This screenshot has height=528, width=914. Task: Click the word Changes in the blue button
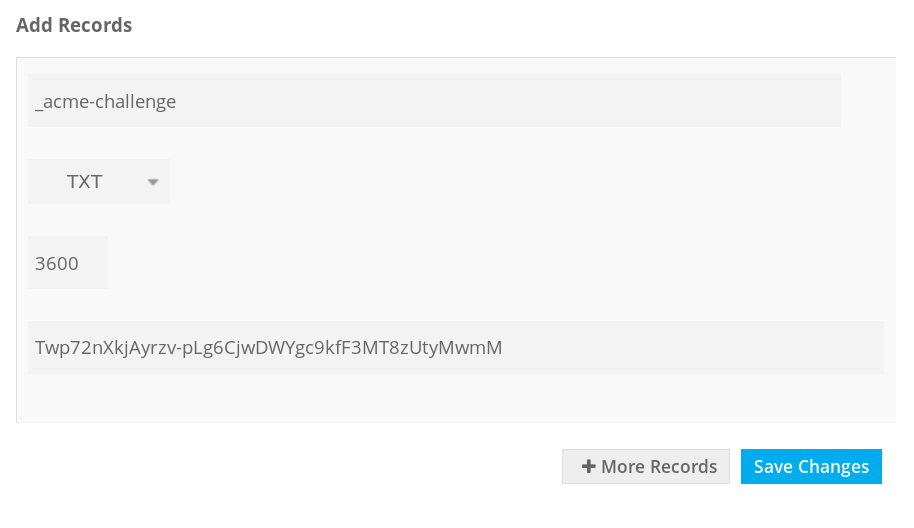[834, 467]
